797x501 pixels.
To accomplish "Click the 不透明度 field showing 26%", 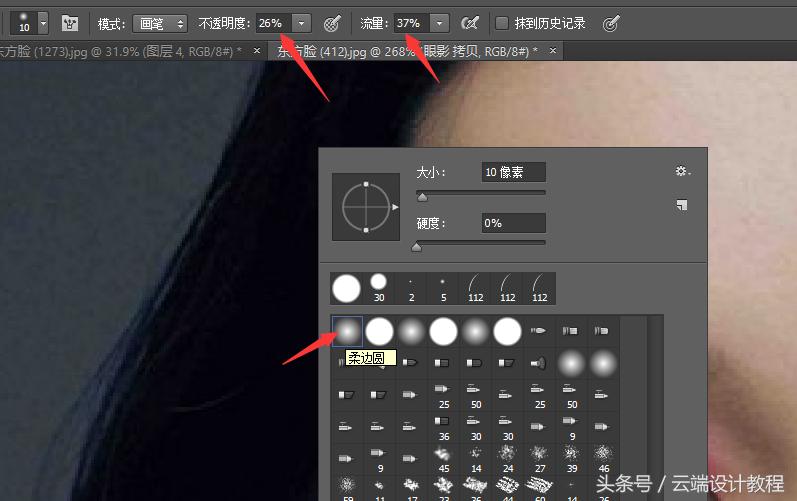I will [273, 23].
